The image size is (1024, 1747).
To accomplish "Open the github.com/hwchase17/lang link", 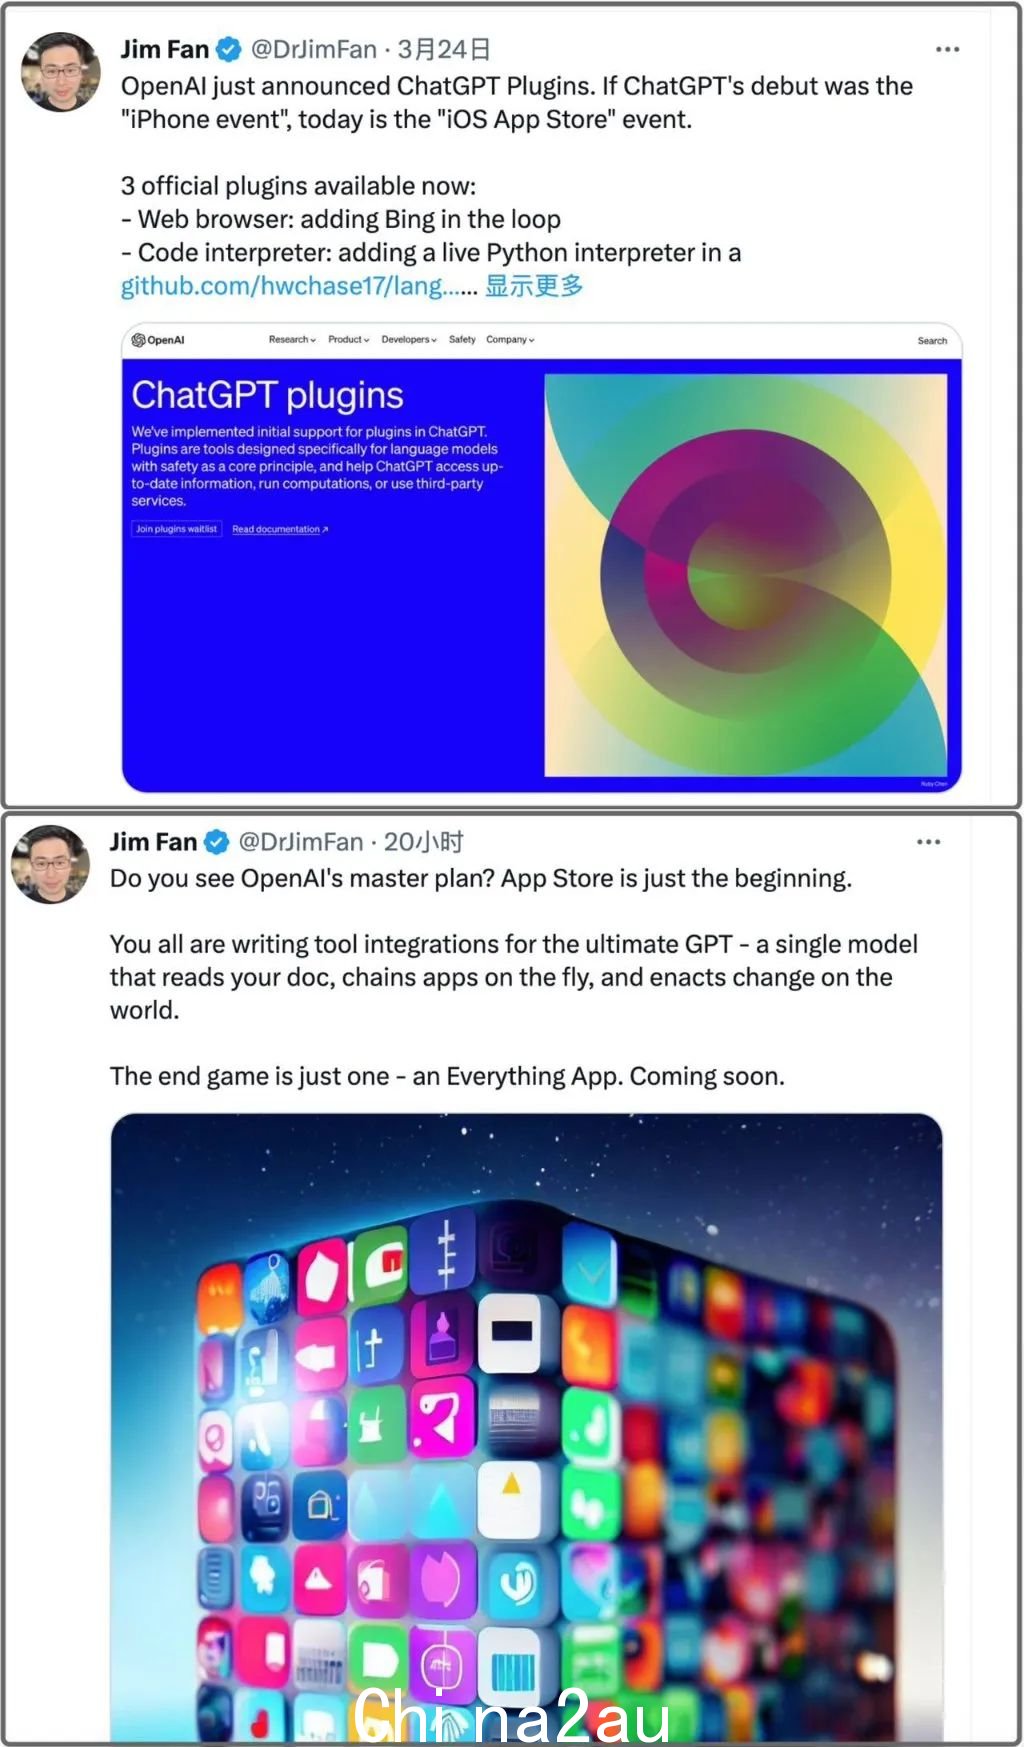I will coord(299,286).
